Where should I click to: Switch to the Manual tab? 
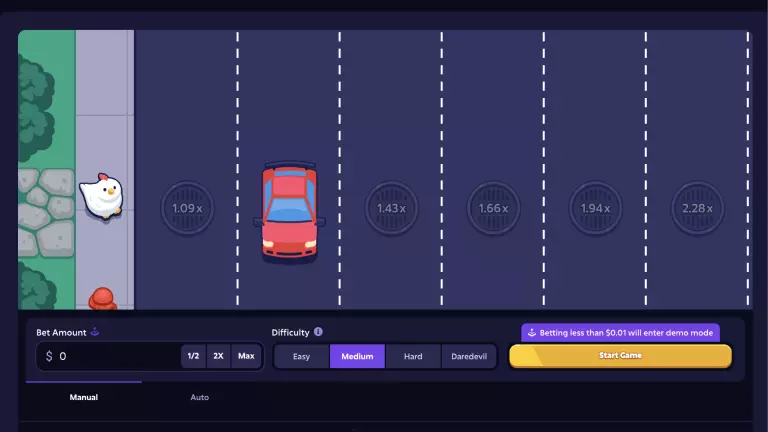point(83,397)
